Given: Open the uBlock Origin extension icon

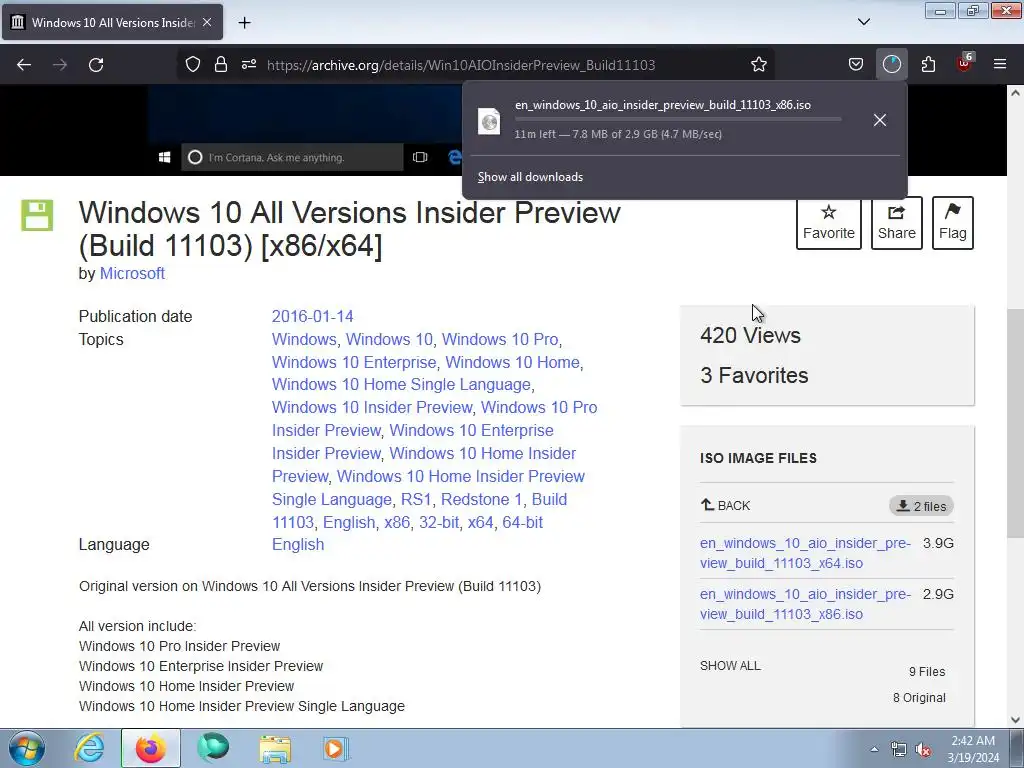Looking at the screenshot, I should click(964, 63).
